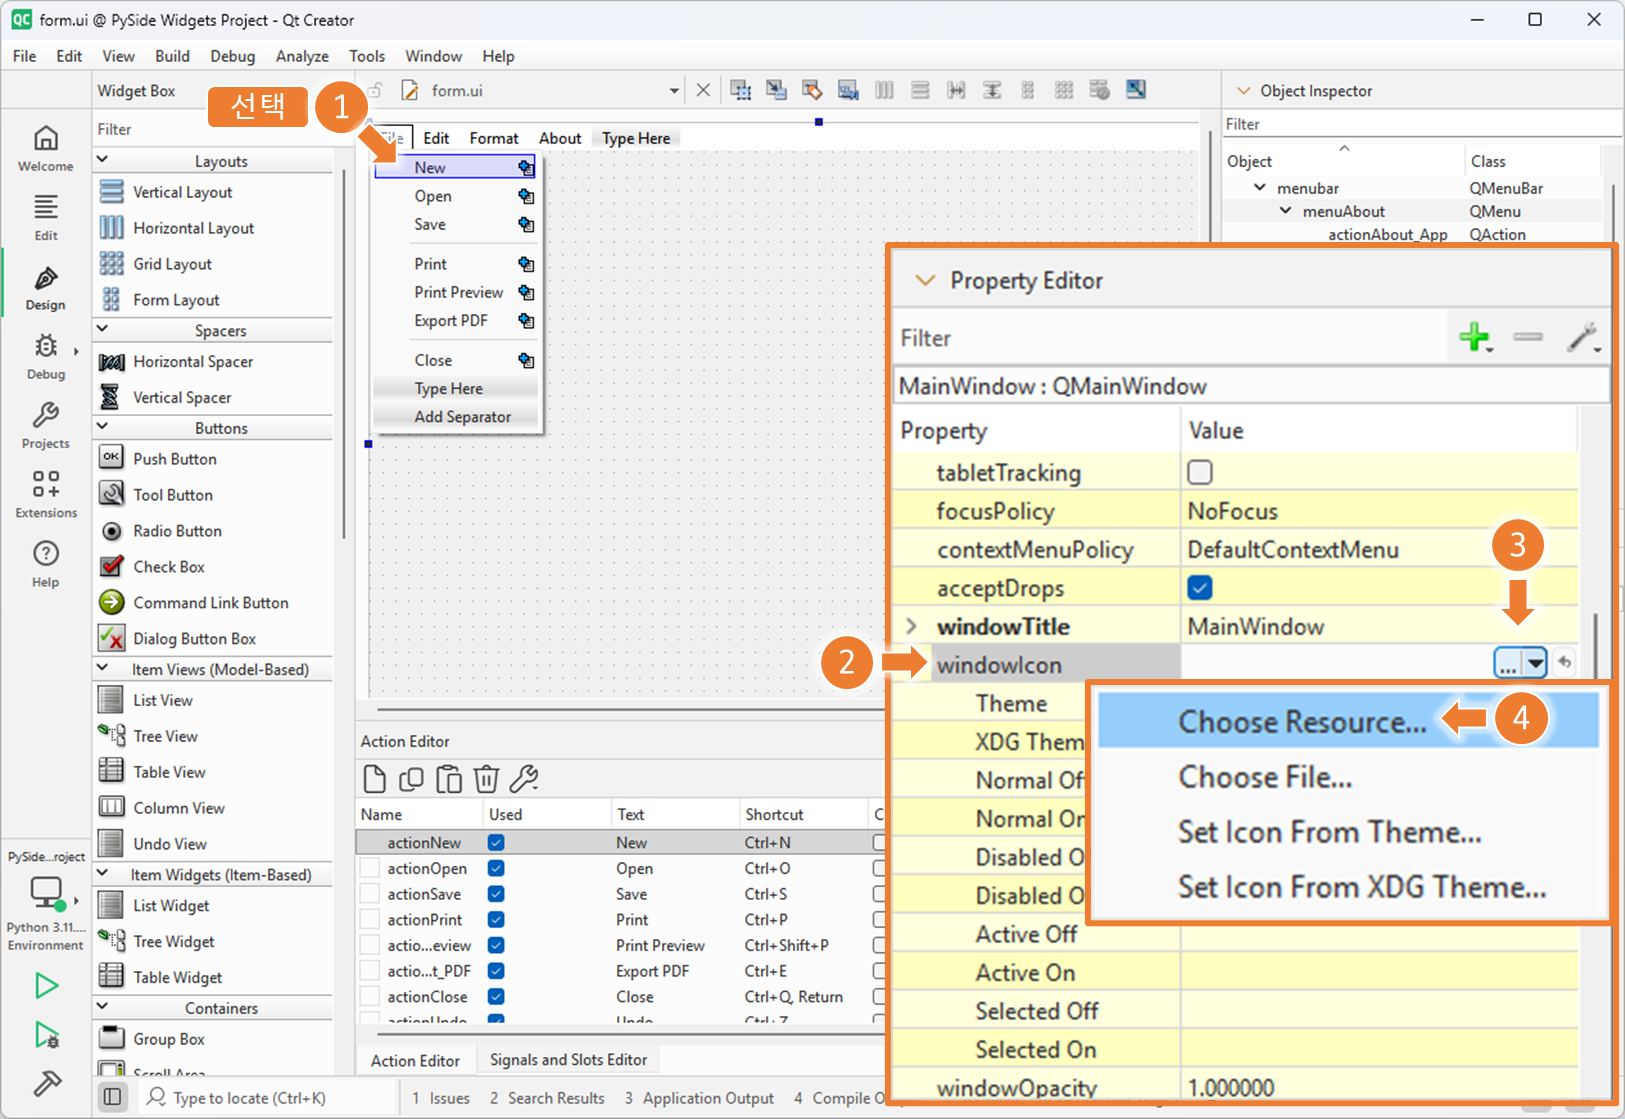The image size is (1625, 1119).
Task: Click the Build hammer icon
Action: point(46,1083)
